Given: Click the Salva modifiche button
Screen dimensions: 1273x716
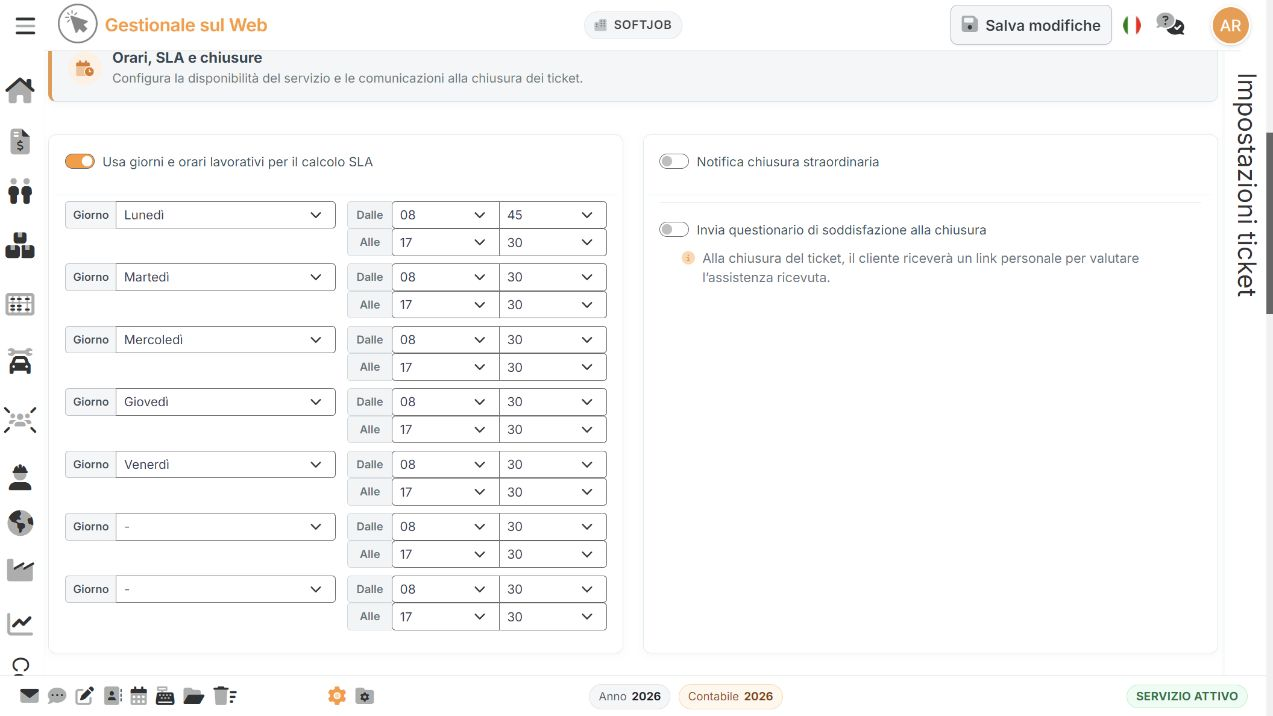Looking at the screenshot, I should click(1031, 26).
